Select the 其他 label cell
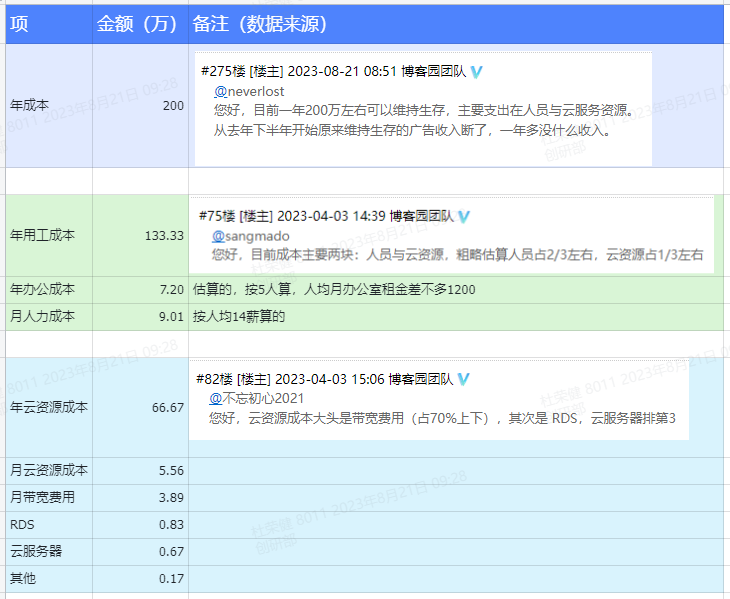Viewport: 730px width, 599px height. pos(49,579)
